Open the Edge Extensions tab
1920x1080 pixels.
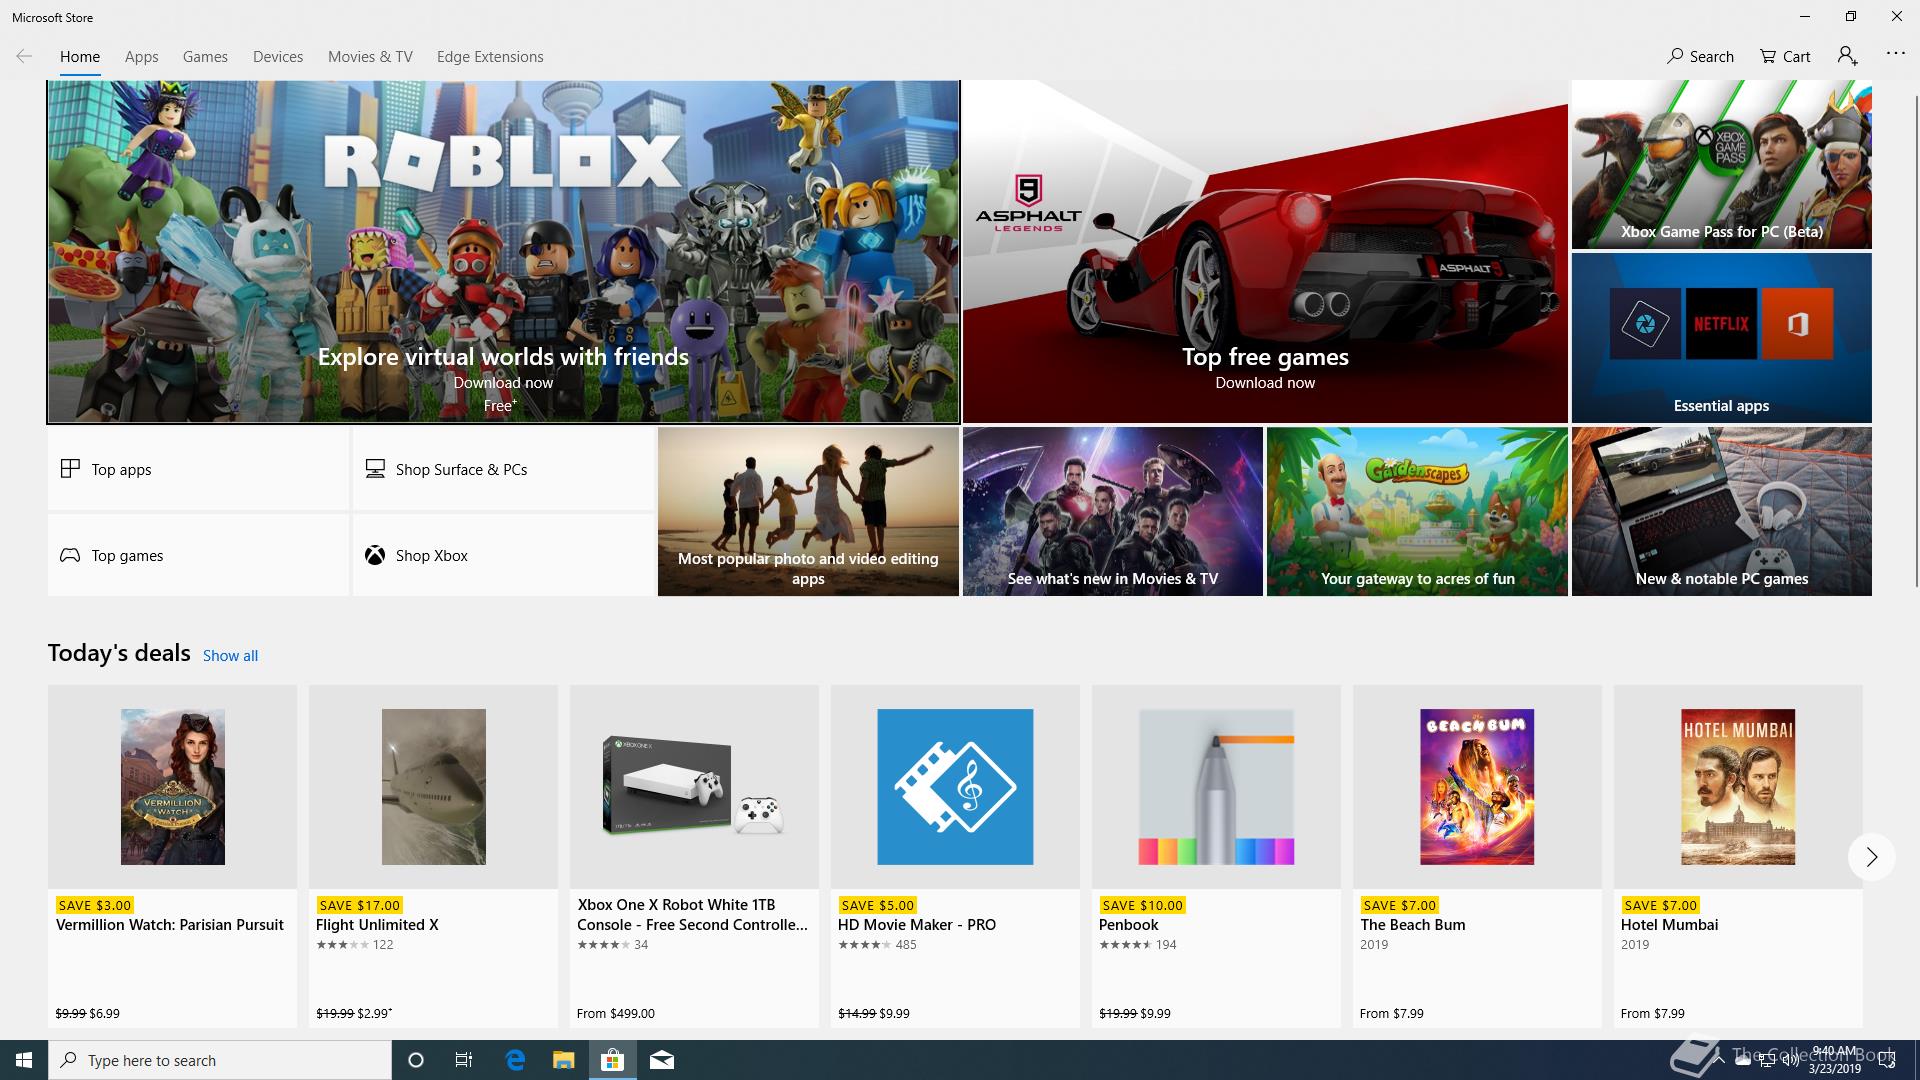coord(490,57)
